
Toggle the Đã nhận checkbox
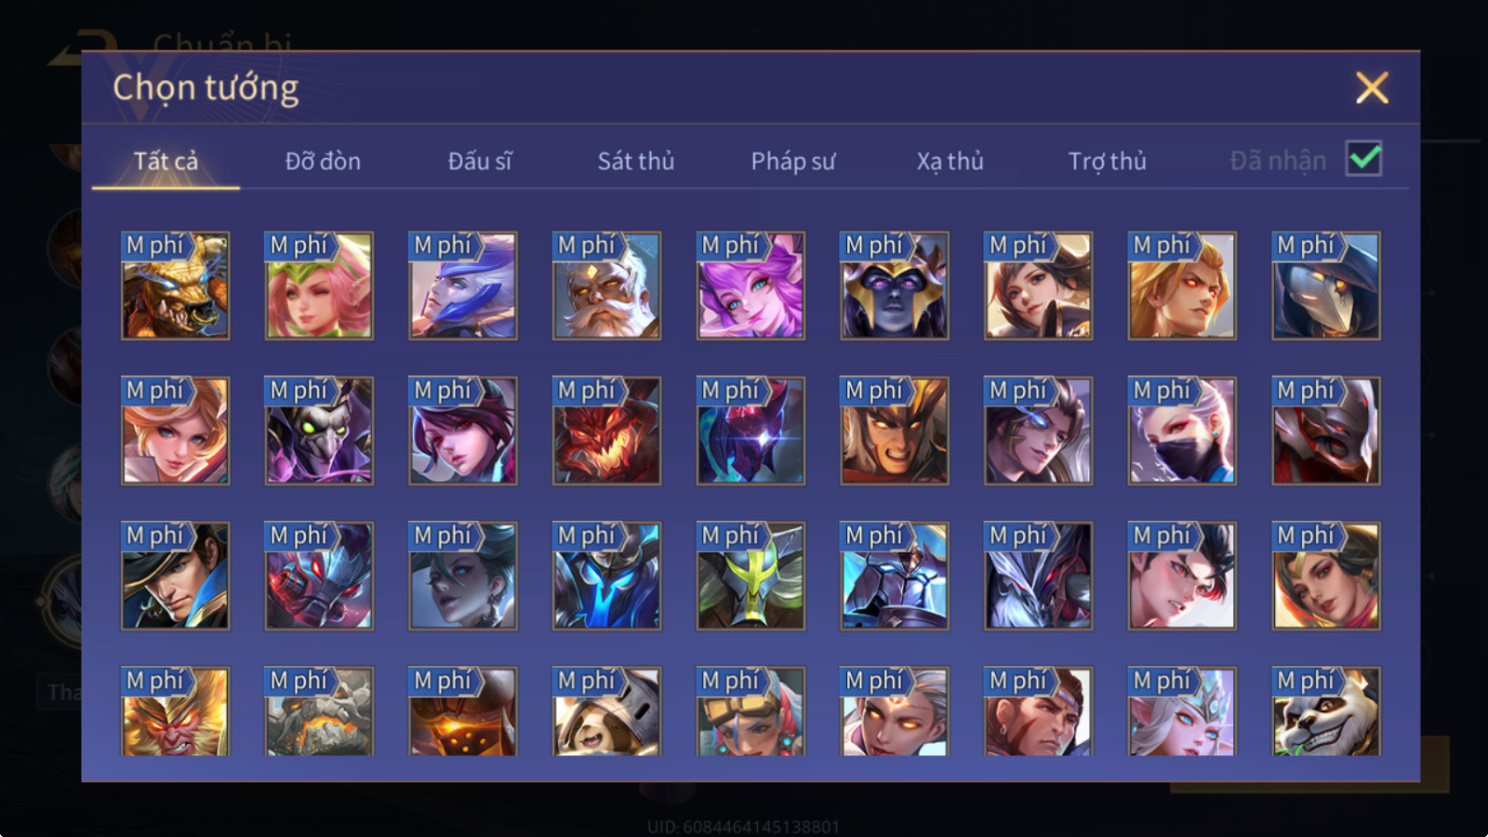point(1364,159)
